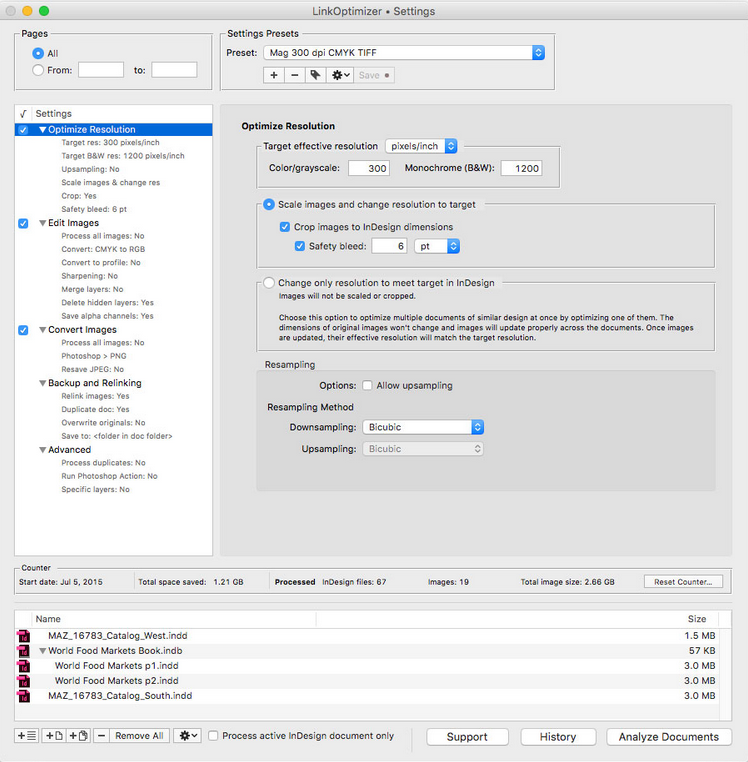The image size is (748, 762).
Task: Select Backup and Relinking settings section
Action: [x=94, y=383]
